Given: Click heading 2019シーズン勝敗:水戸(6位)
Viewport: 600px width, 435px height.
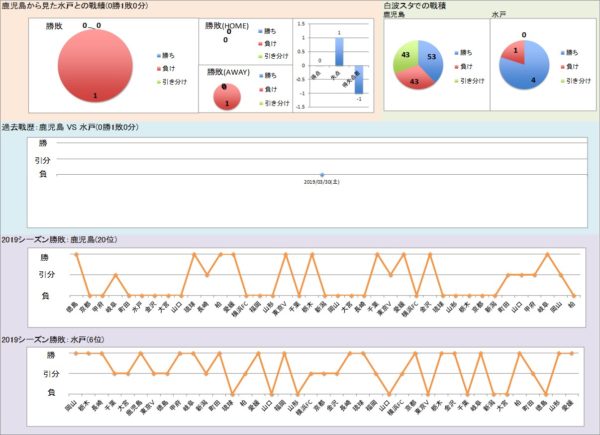Looking at the screenshot, I should (53, 339).
